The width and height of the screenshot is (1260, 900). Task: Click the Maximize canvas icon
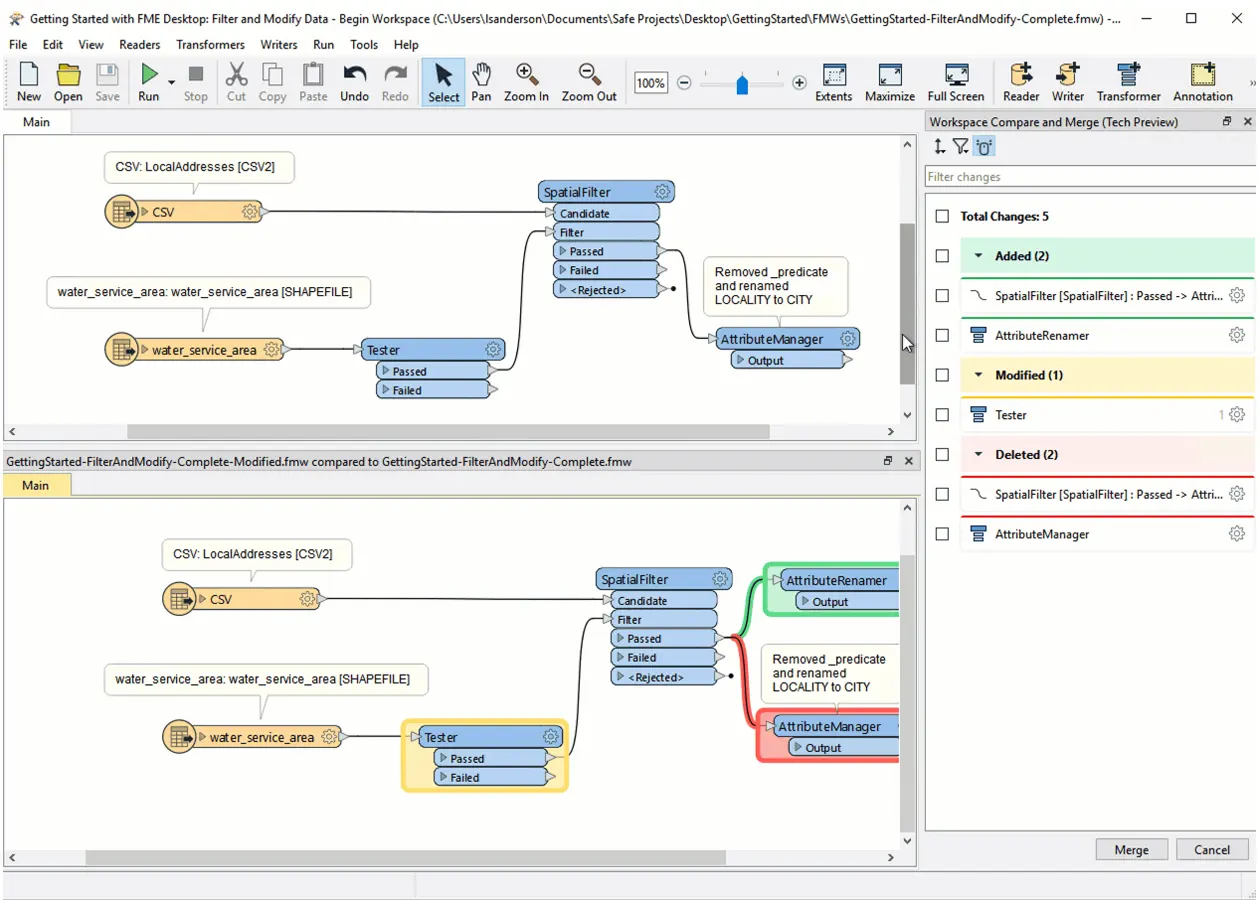click(x=890, y=75)
